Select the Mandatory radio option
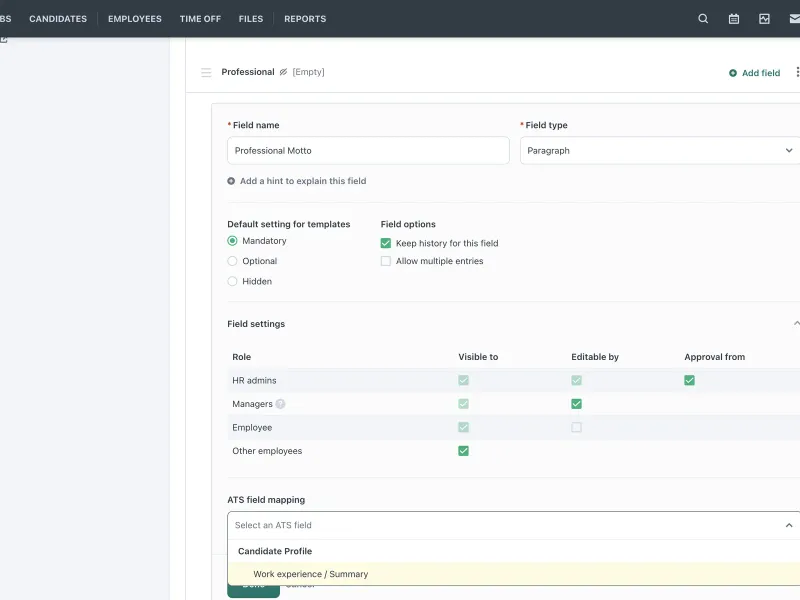800x600 pixels. (x=232, y=241)
